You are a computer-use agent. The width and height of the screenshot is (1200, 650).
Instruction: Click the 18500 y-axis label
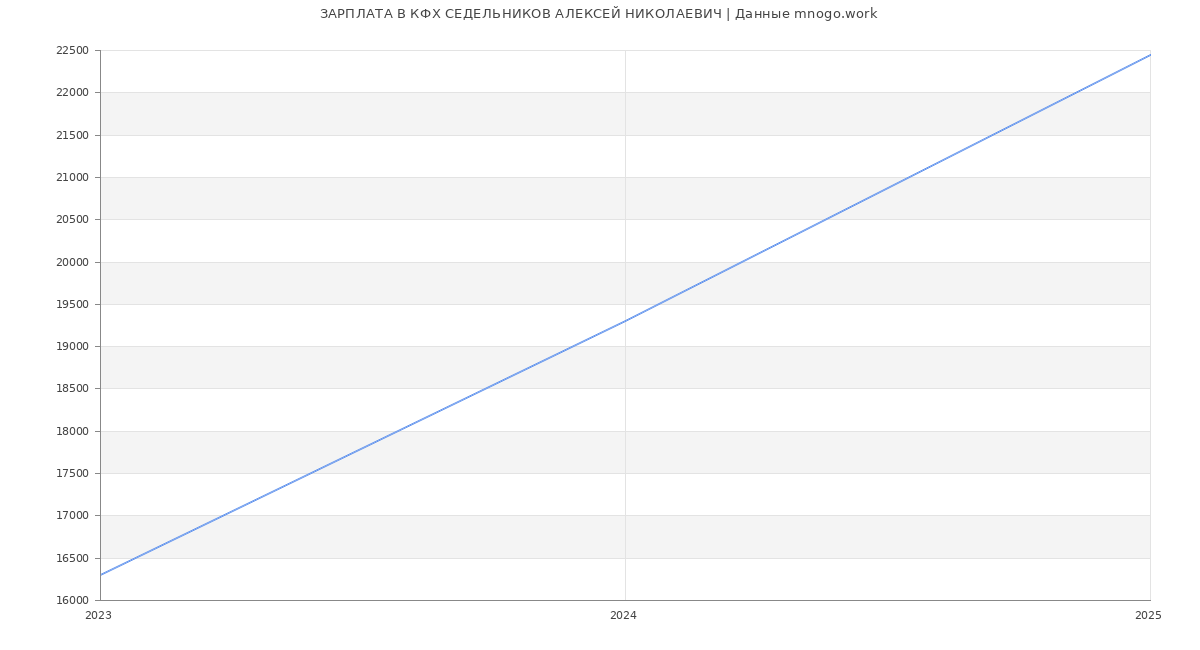click(x=72, y=389)
